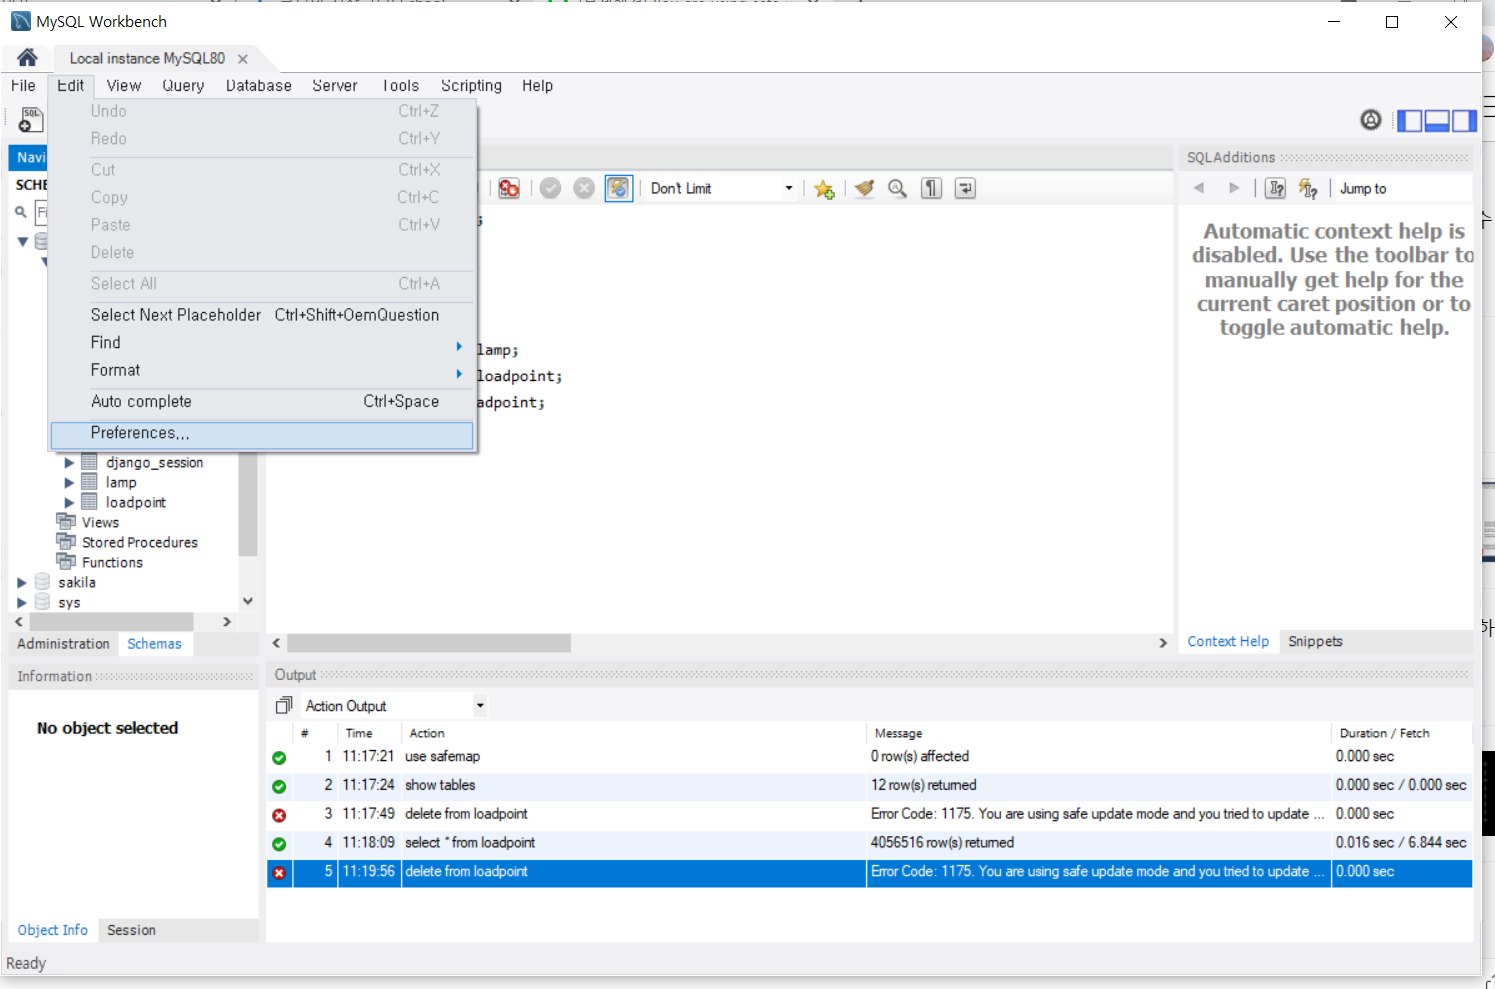Open the Workbench settings gear icon
Image resolution: width=1495 pixels, height=989 pixels.
point(1371,120)
